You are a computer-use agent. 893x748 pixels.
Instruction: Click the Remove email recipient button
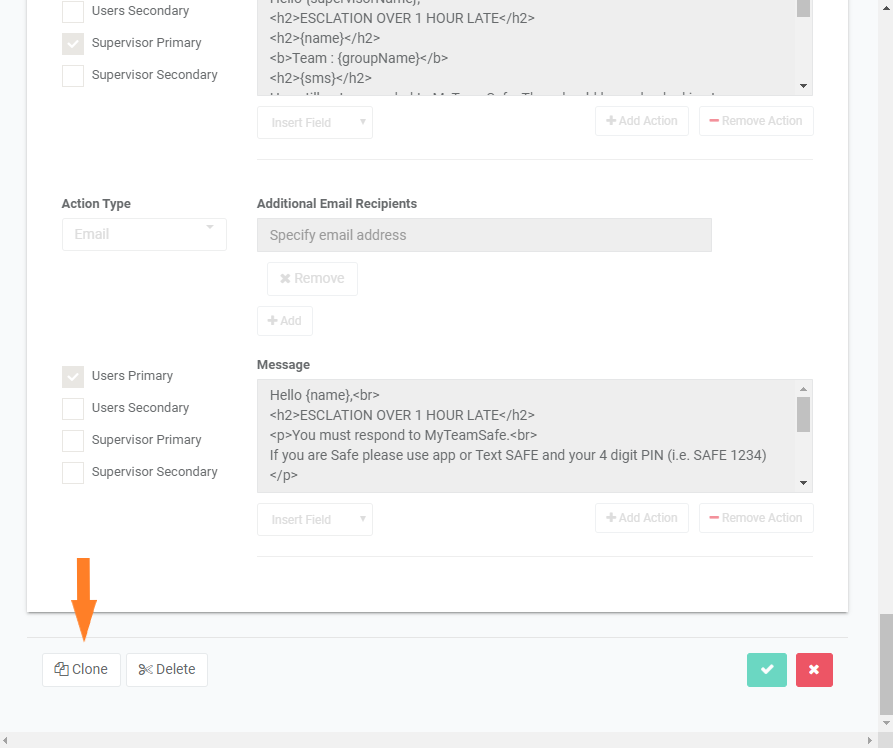pyautogui.click(x=313, y=279)
